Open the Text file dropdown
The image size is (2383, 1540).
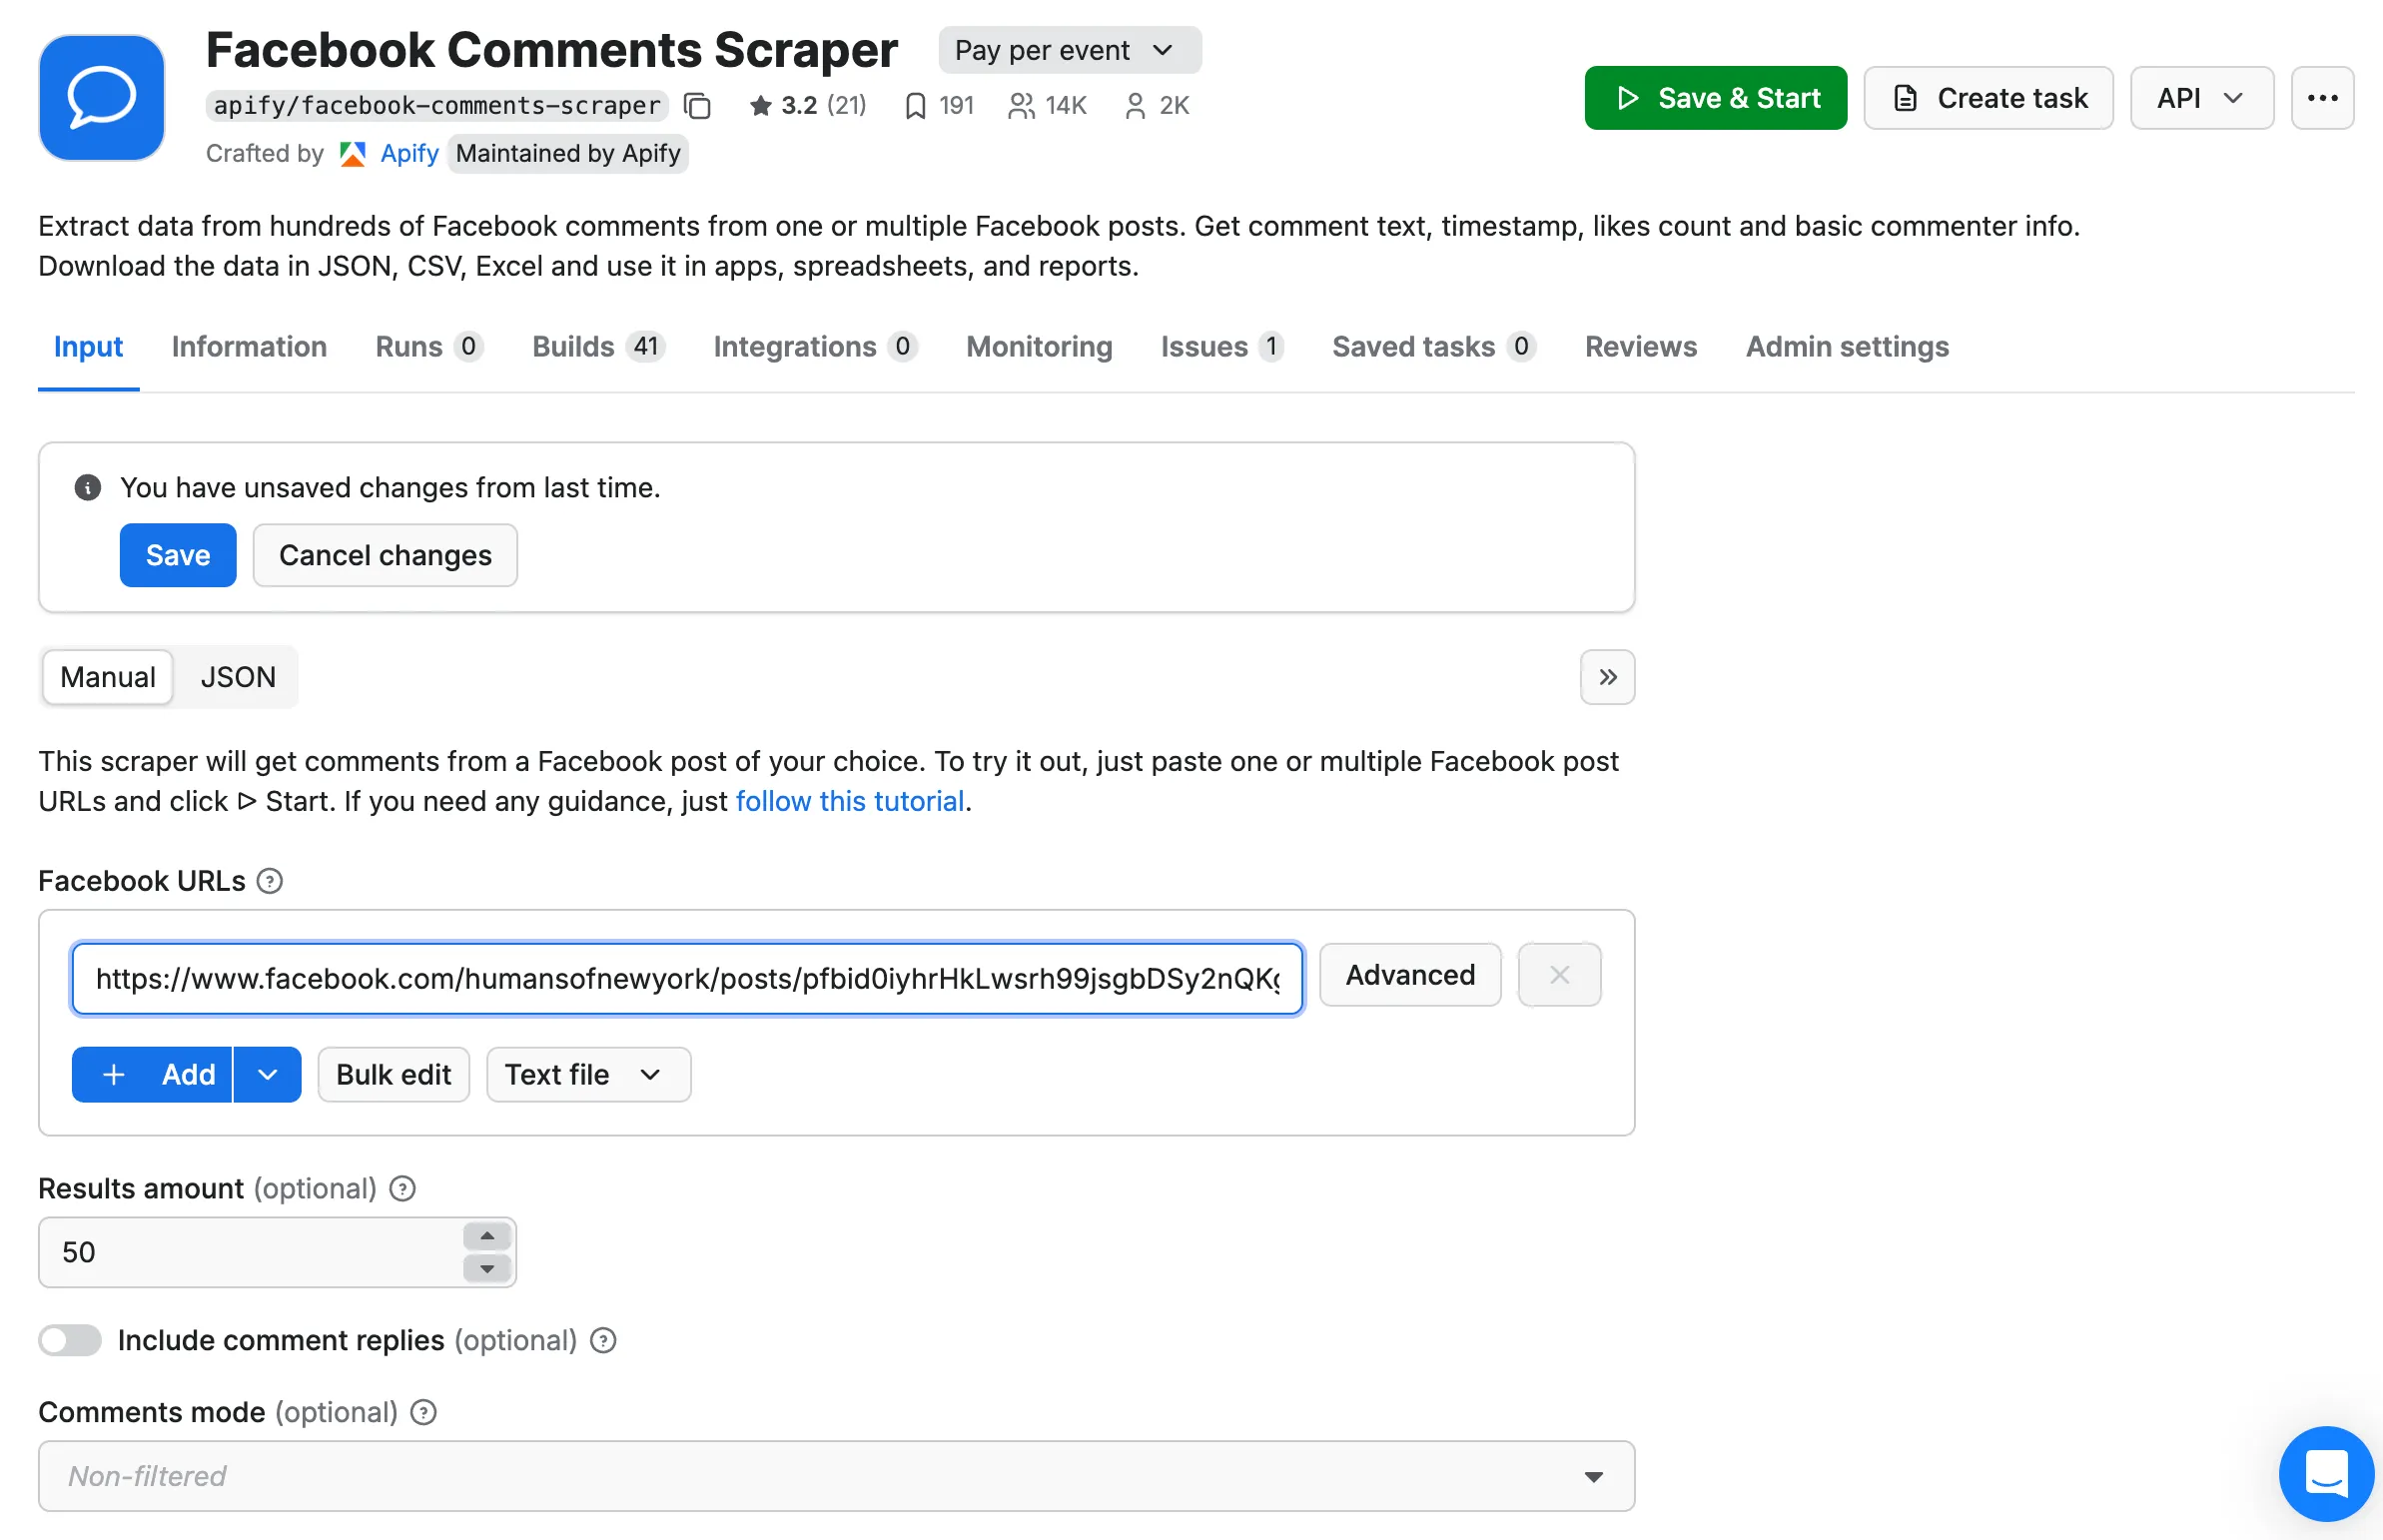588,1074
